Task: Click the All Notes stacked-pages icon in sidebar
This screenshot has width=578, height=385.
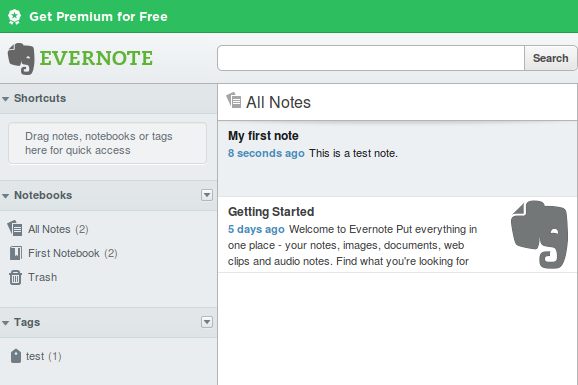Action: [x=15, y=229]
